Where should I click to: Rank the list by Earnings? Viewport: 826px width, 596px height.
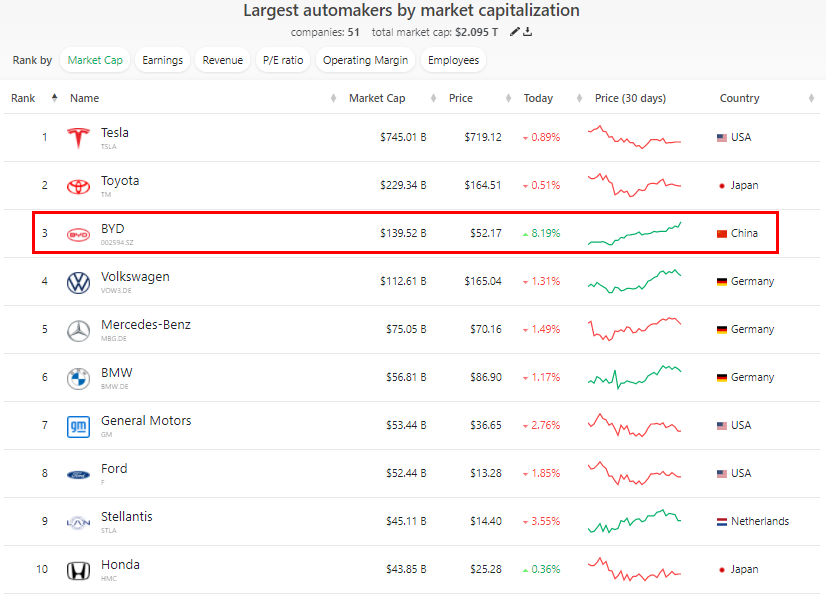(162, 60)
